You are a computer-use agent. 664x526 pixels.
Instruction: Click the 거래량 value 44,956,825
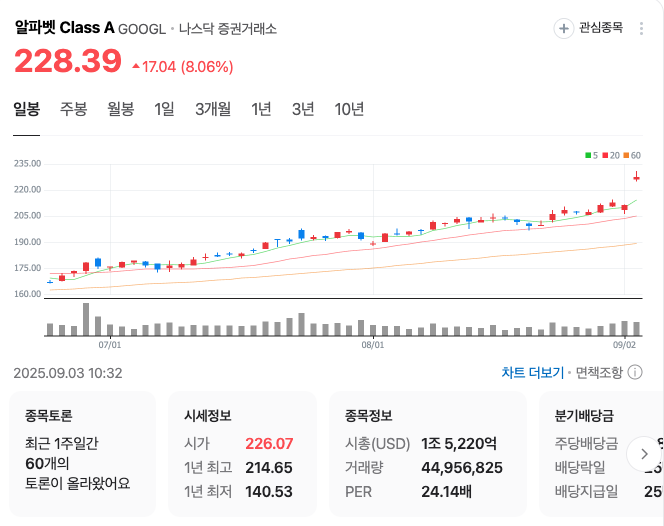[x=462, y=468]
